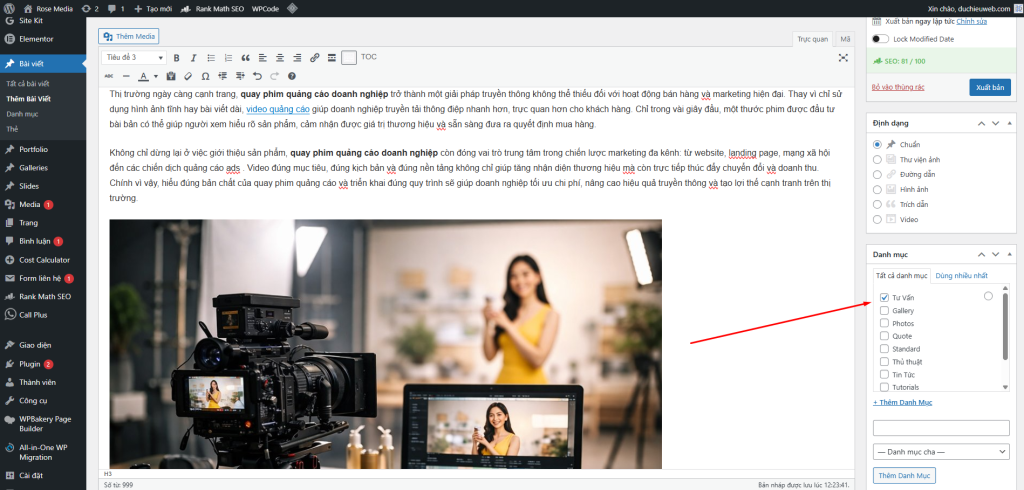This screenshot has width=1024, height=490.
Task: Select the Video post format
Action: [877, 220]
